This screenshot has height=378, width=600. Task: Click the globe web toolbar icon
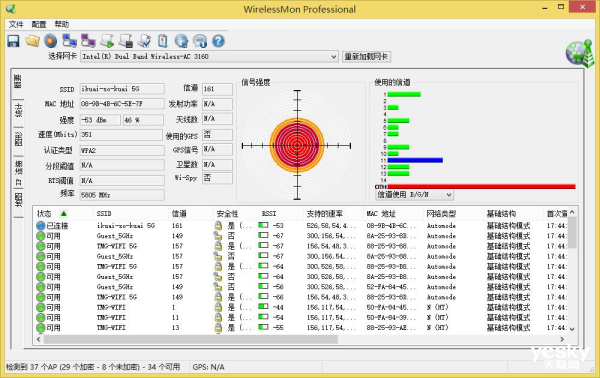pos(181,41)
